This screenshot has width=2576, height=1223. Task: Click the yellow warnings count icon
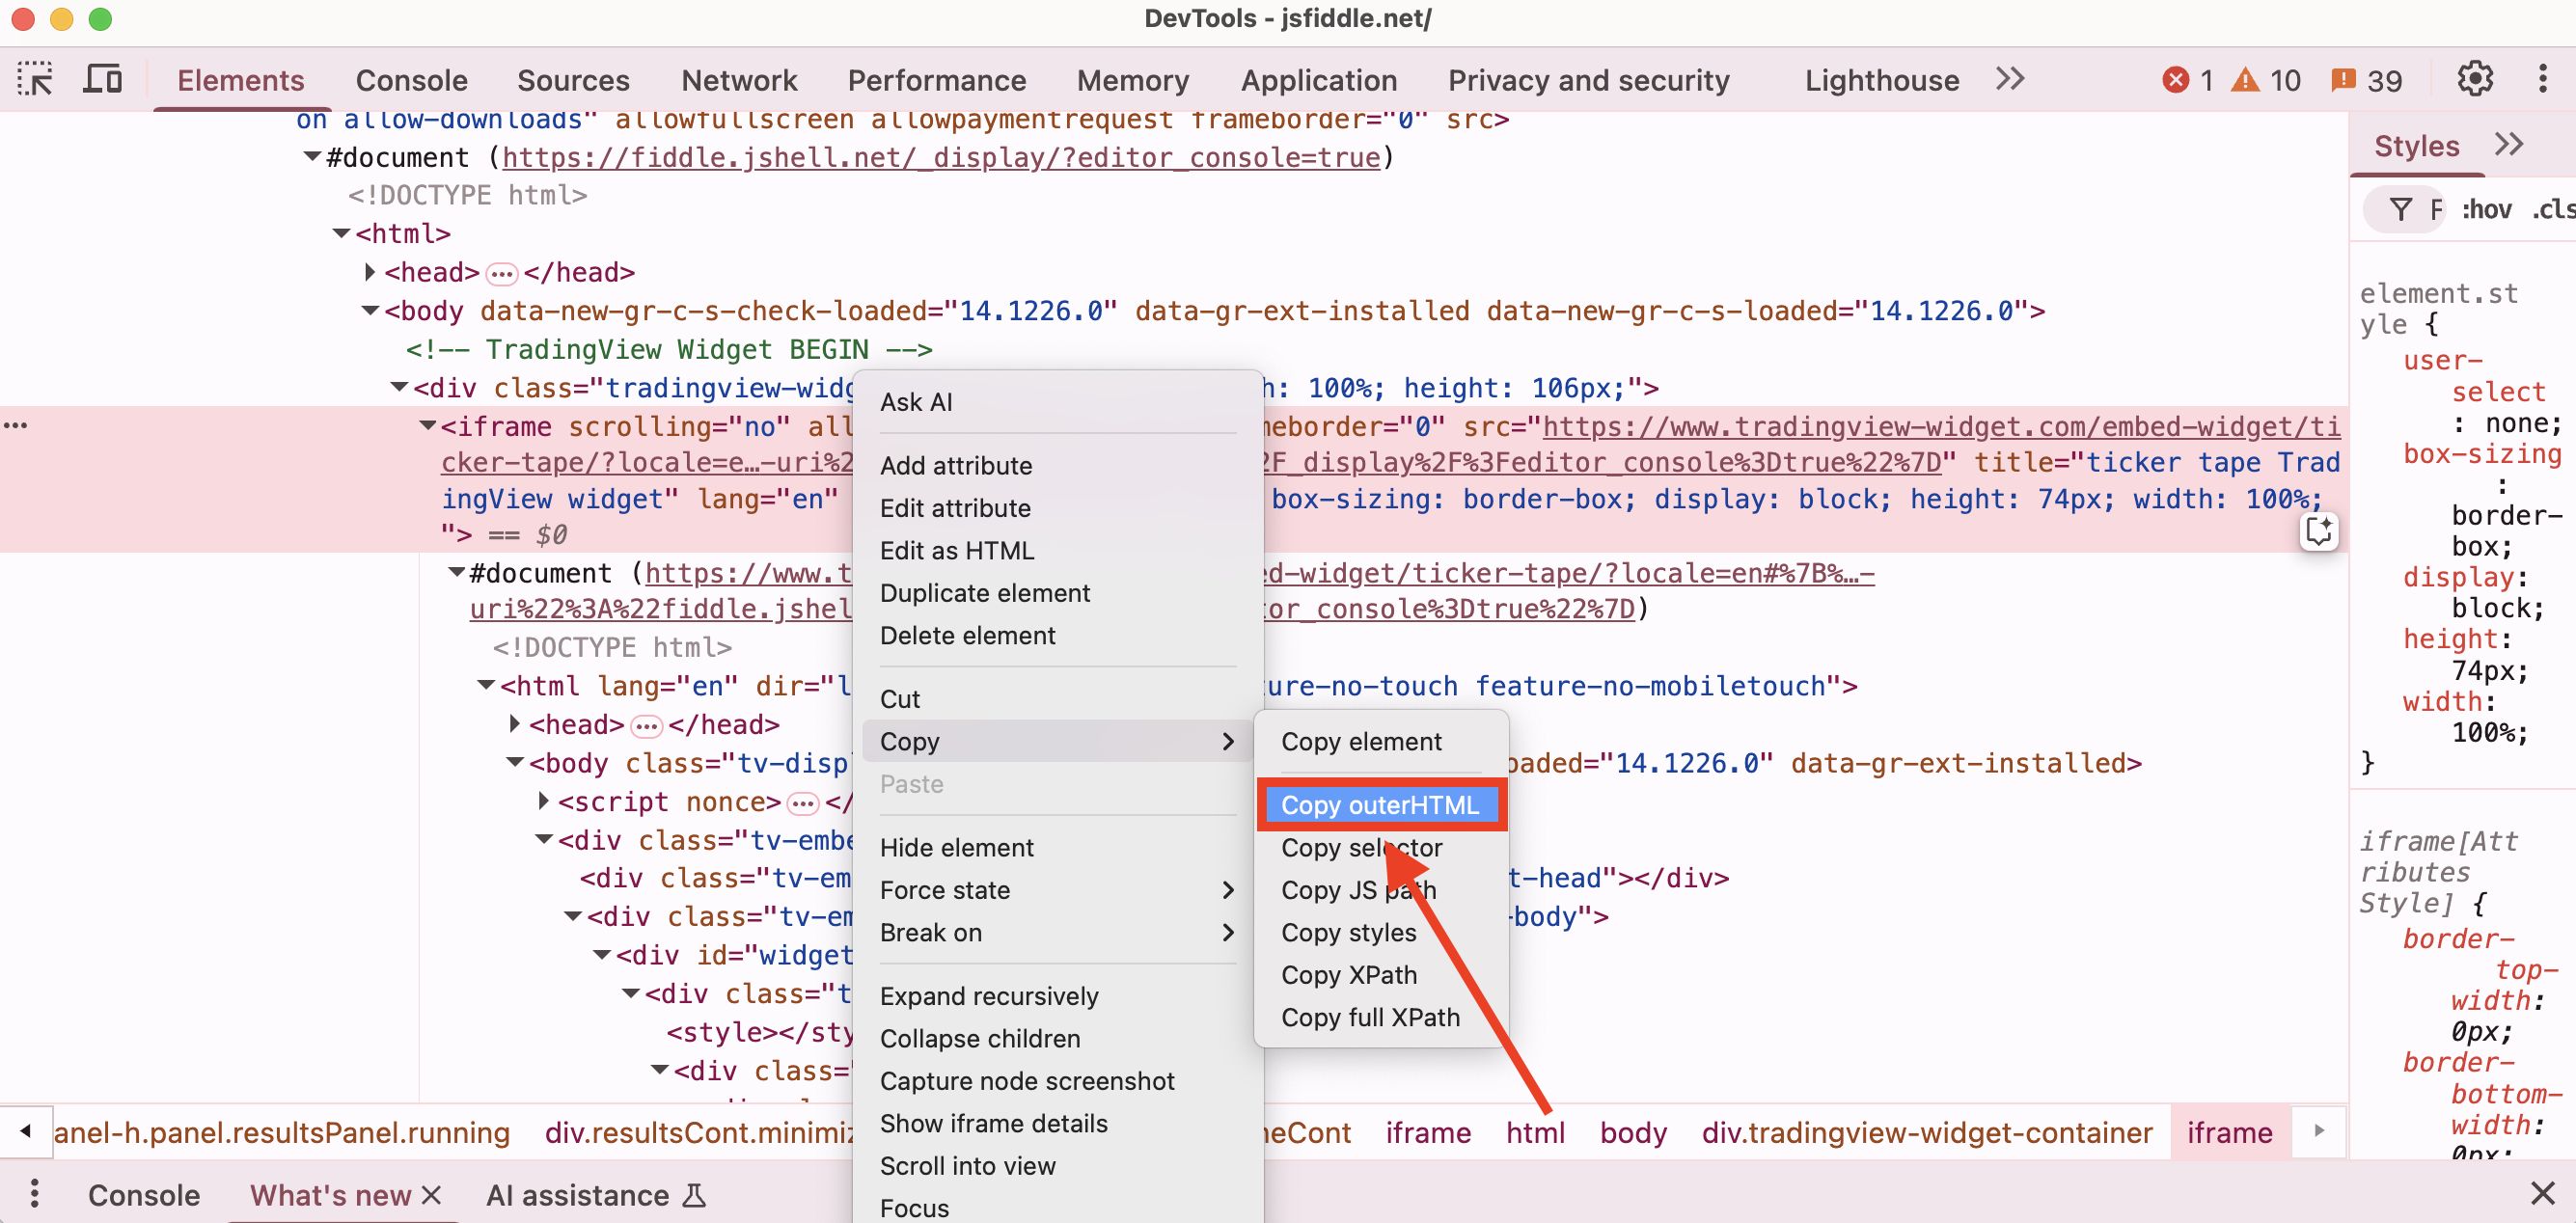[x=2245, y=80]
